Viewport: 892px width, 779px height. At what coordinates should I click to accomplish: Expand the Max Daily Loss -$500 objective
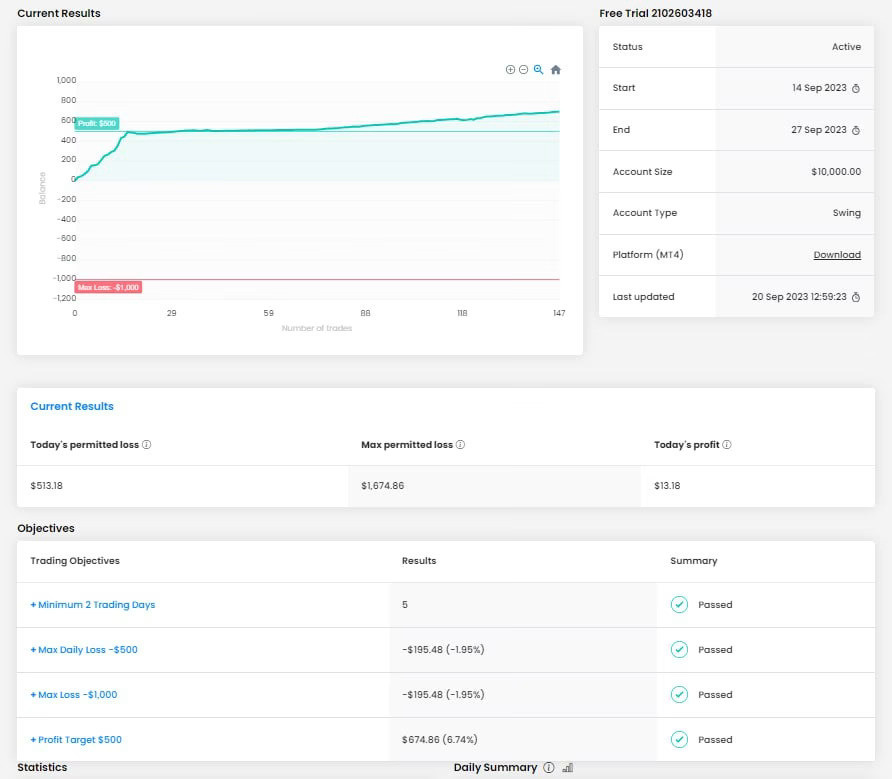coord(84,650)
